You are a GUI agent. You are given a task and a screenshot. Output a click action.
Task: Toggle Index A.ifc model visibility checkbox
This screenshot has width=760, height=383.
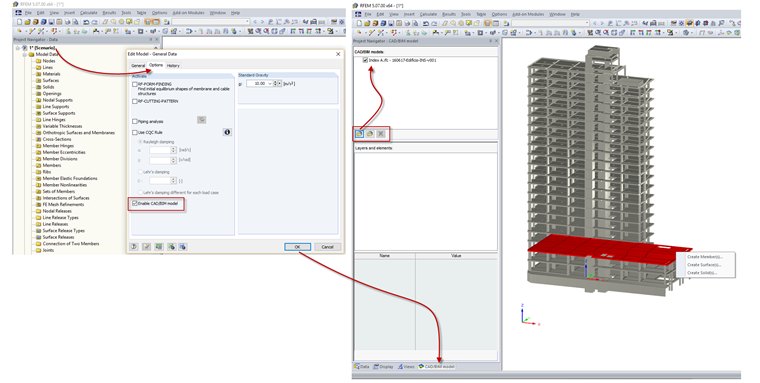365,60
